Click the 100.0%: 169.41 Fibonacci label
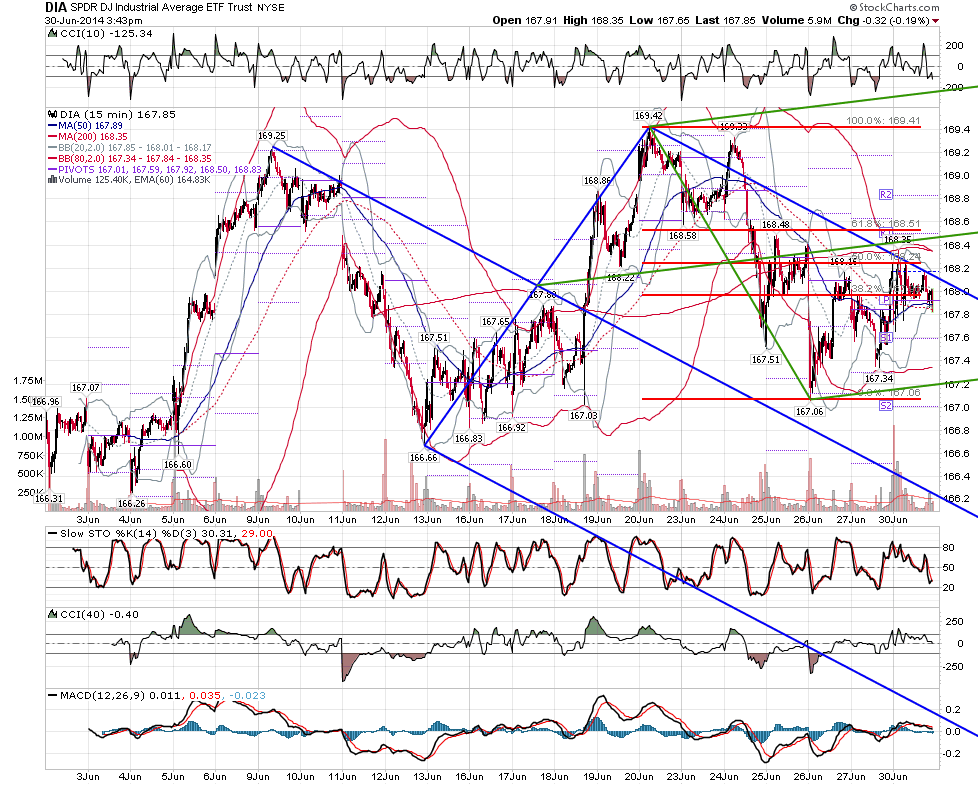Image resolution: width=978 pixels, height=785 pixels. (883, 120)
